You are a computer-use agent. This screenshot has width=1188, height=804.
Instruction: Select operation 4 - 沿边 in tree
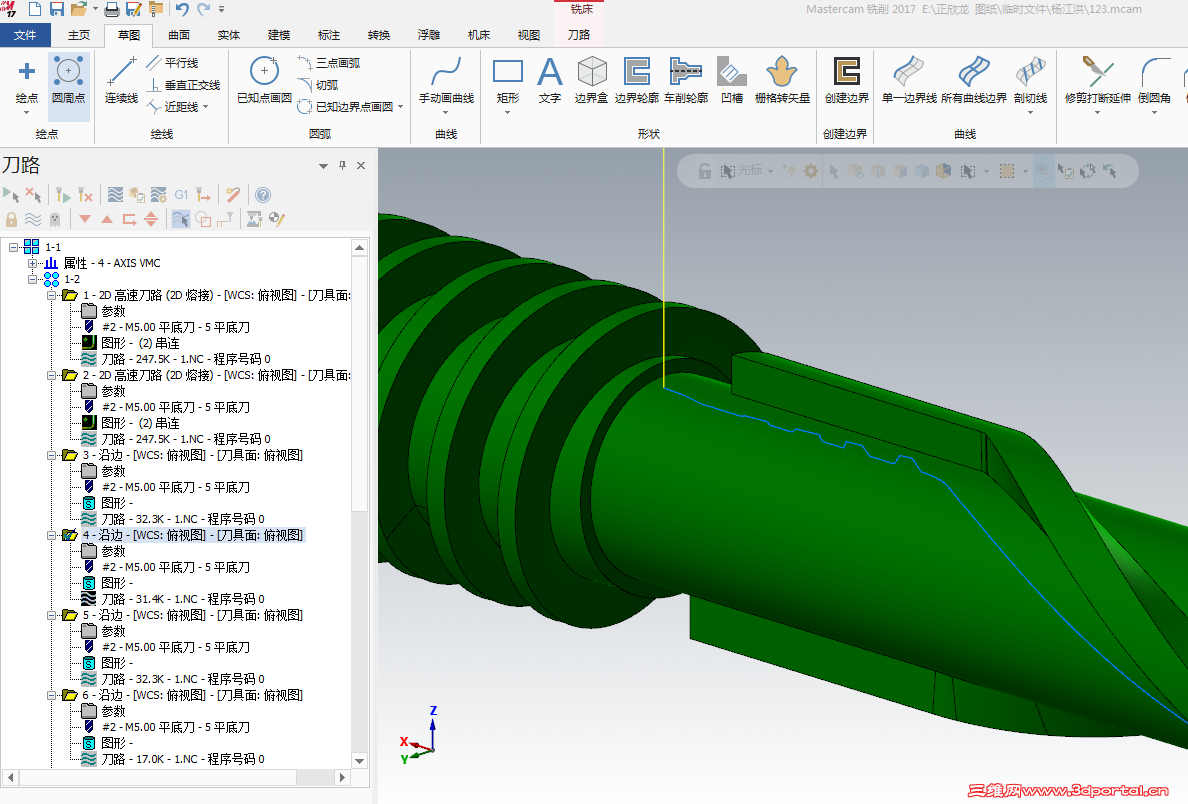pyautogui.click(x=192, y=535)
